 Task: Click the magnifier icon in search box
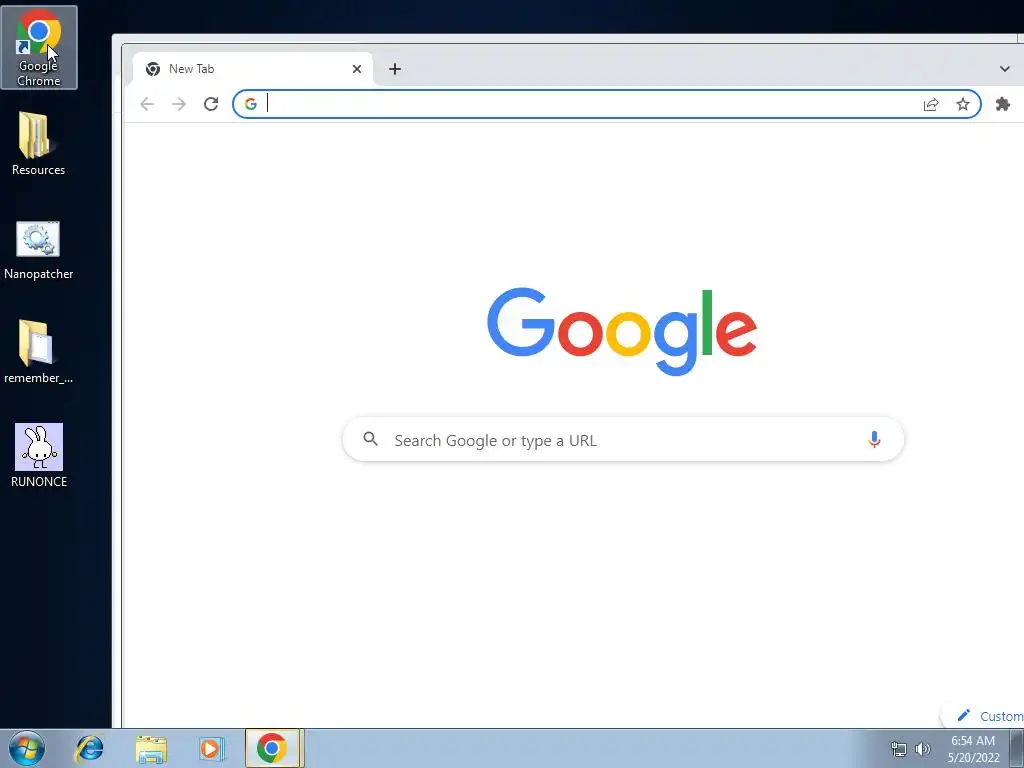tap(370, 440)
